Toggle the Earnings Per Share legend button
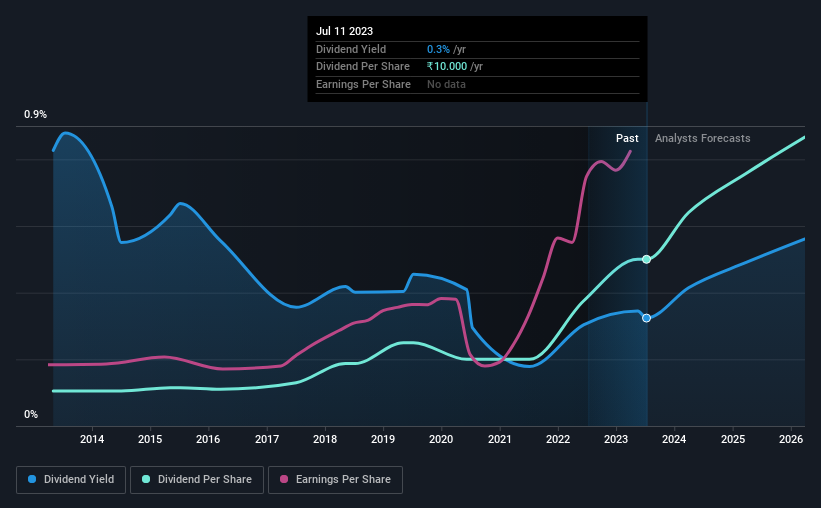 (335, 480)
